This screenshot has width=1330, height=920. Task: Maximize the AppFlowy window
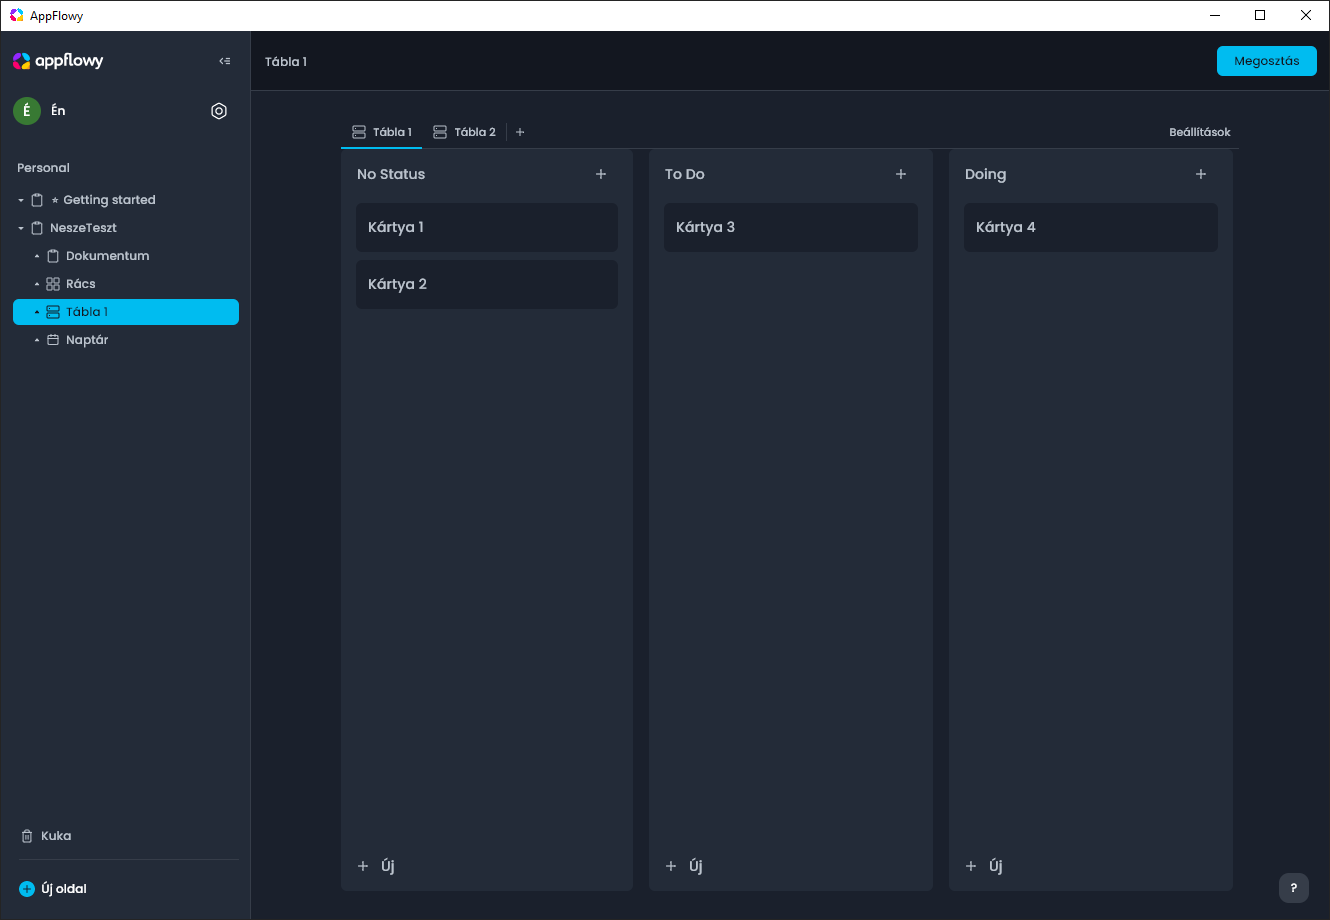(x=1260, y=15)
